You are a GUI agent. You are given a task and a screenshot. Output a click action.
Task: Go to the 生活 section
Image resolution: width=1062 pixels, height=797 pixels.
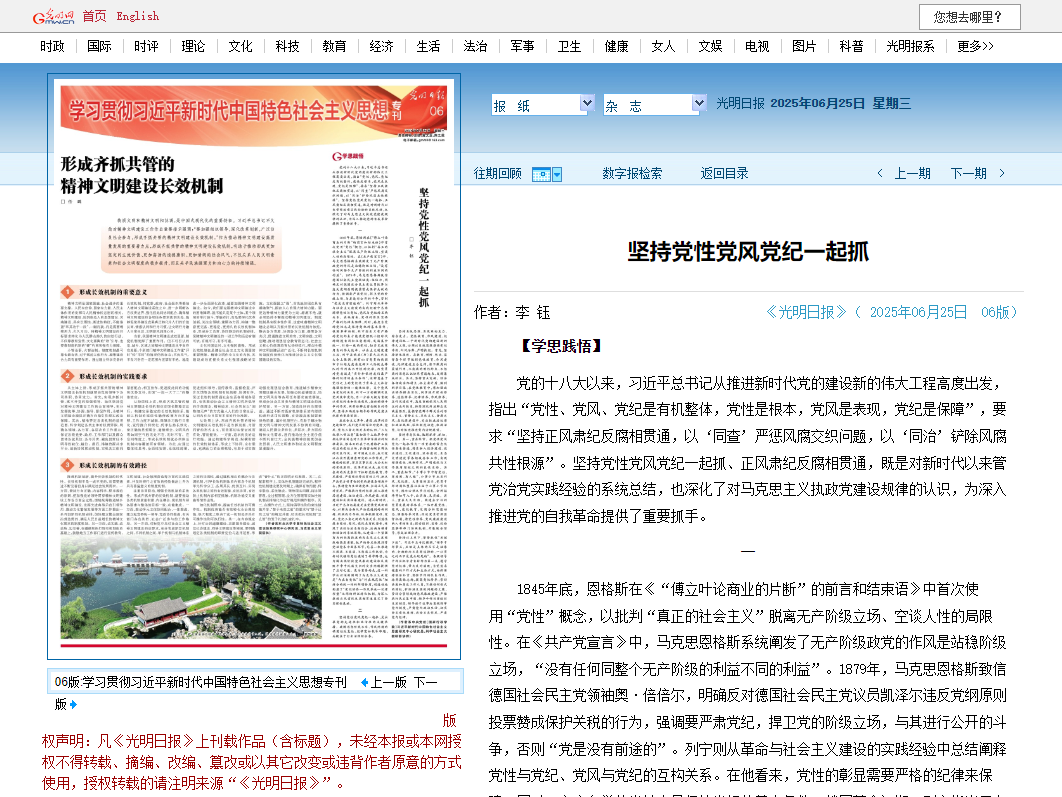pos(428,46)
